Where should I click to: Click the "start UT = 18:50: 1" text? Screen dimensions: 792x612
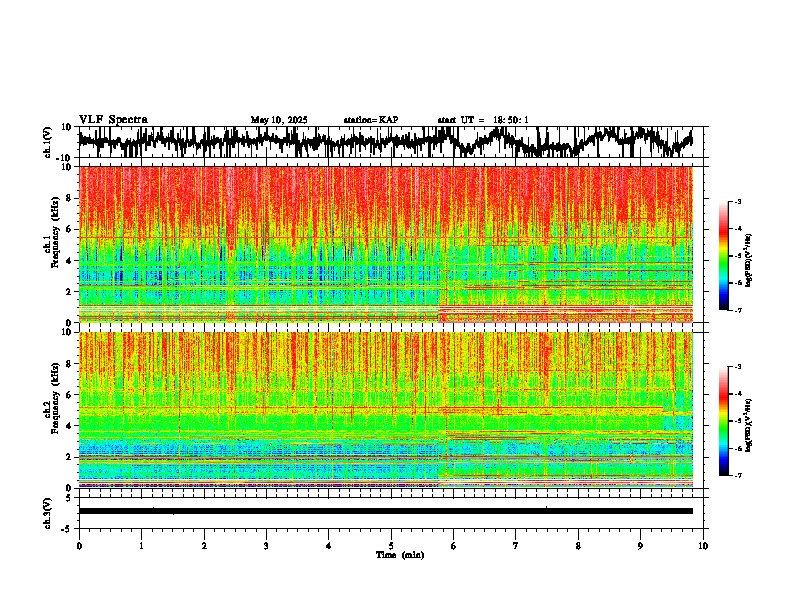click(483, 120)
